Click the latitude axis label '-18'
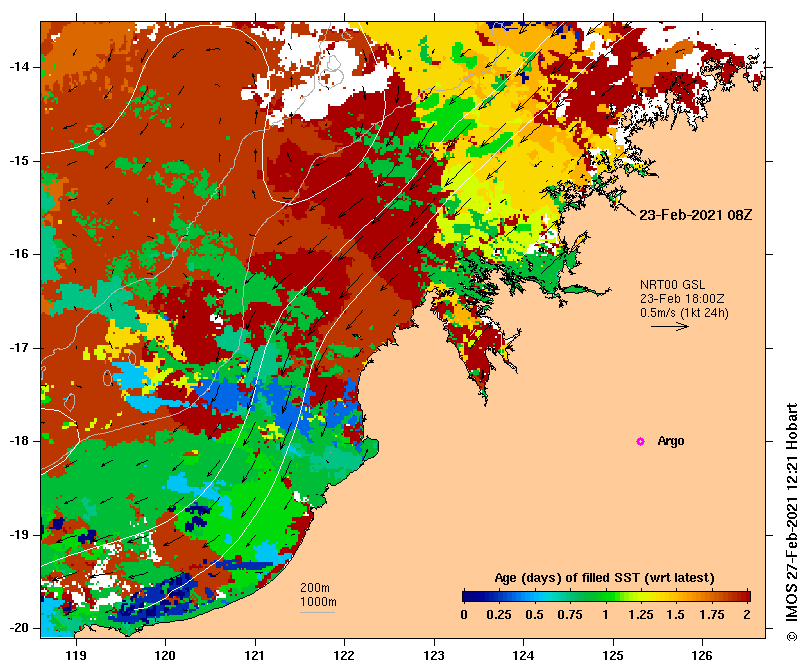 [19, 441]
